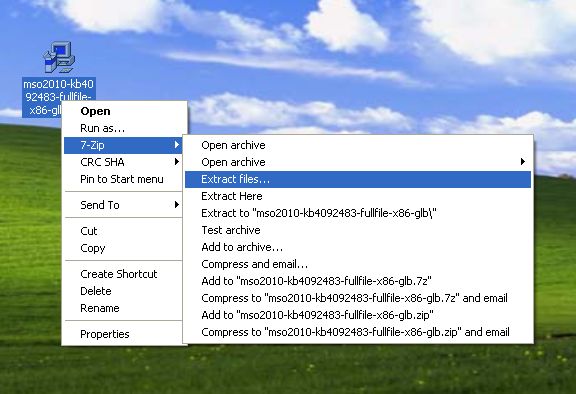The height and width of the screenshot is (394, 576).
Task: Choose Rename from the context menu
Action: coord(123,308)
